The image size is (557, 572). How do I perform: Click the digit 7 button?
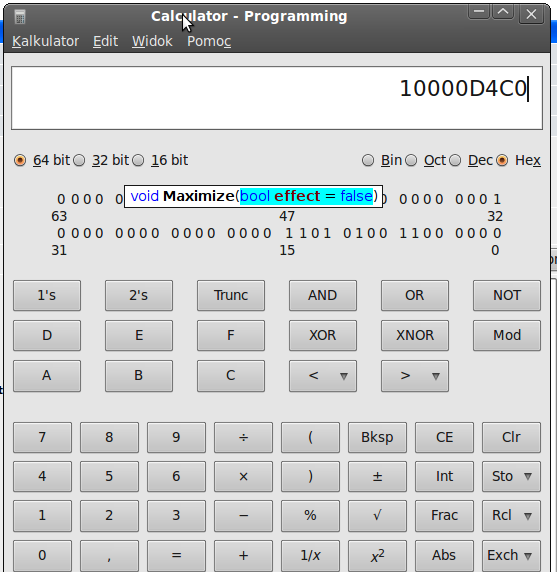(x=42, y=437)
